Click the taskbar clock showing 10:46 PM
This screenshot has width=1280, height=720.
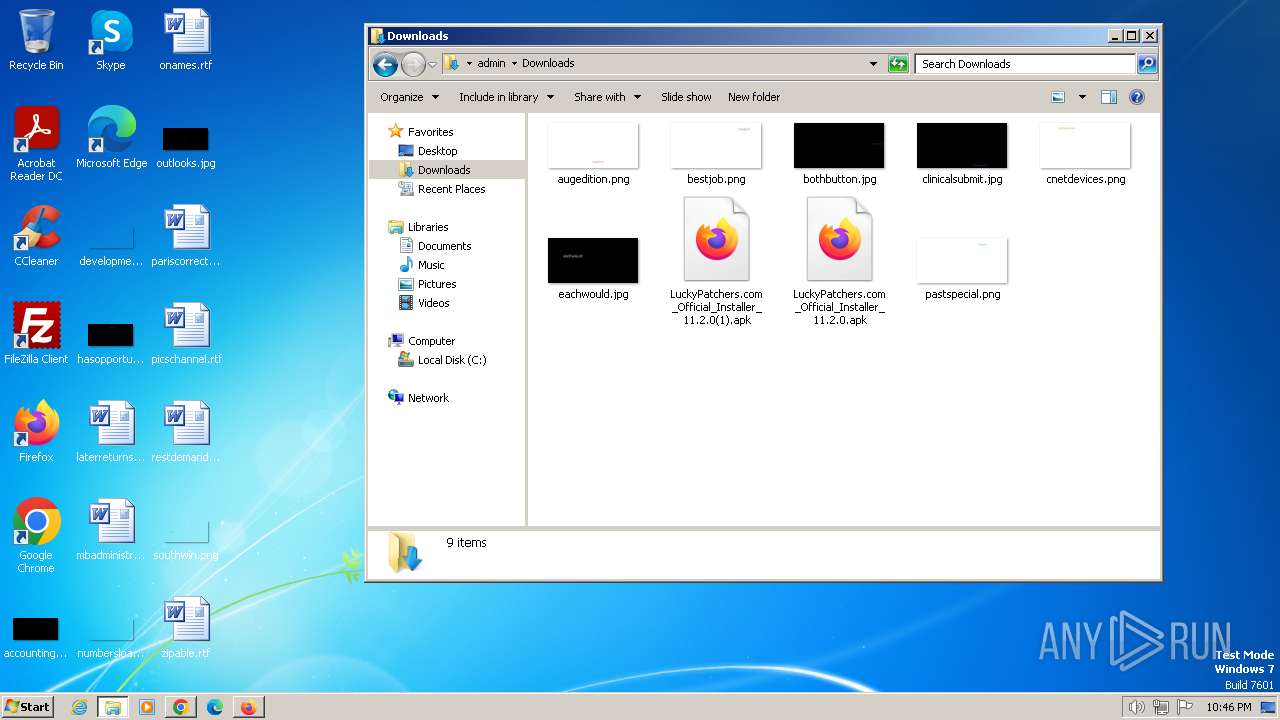click(1228, 707)
